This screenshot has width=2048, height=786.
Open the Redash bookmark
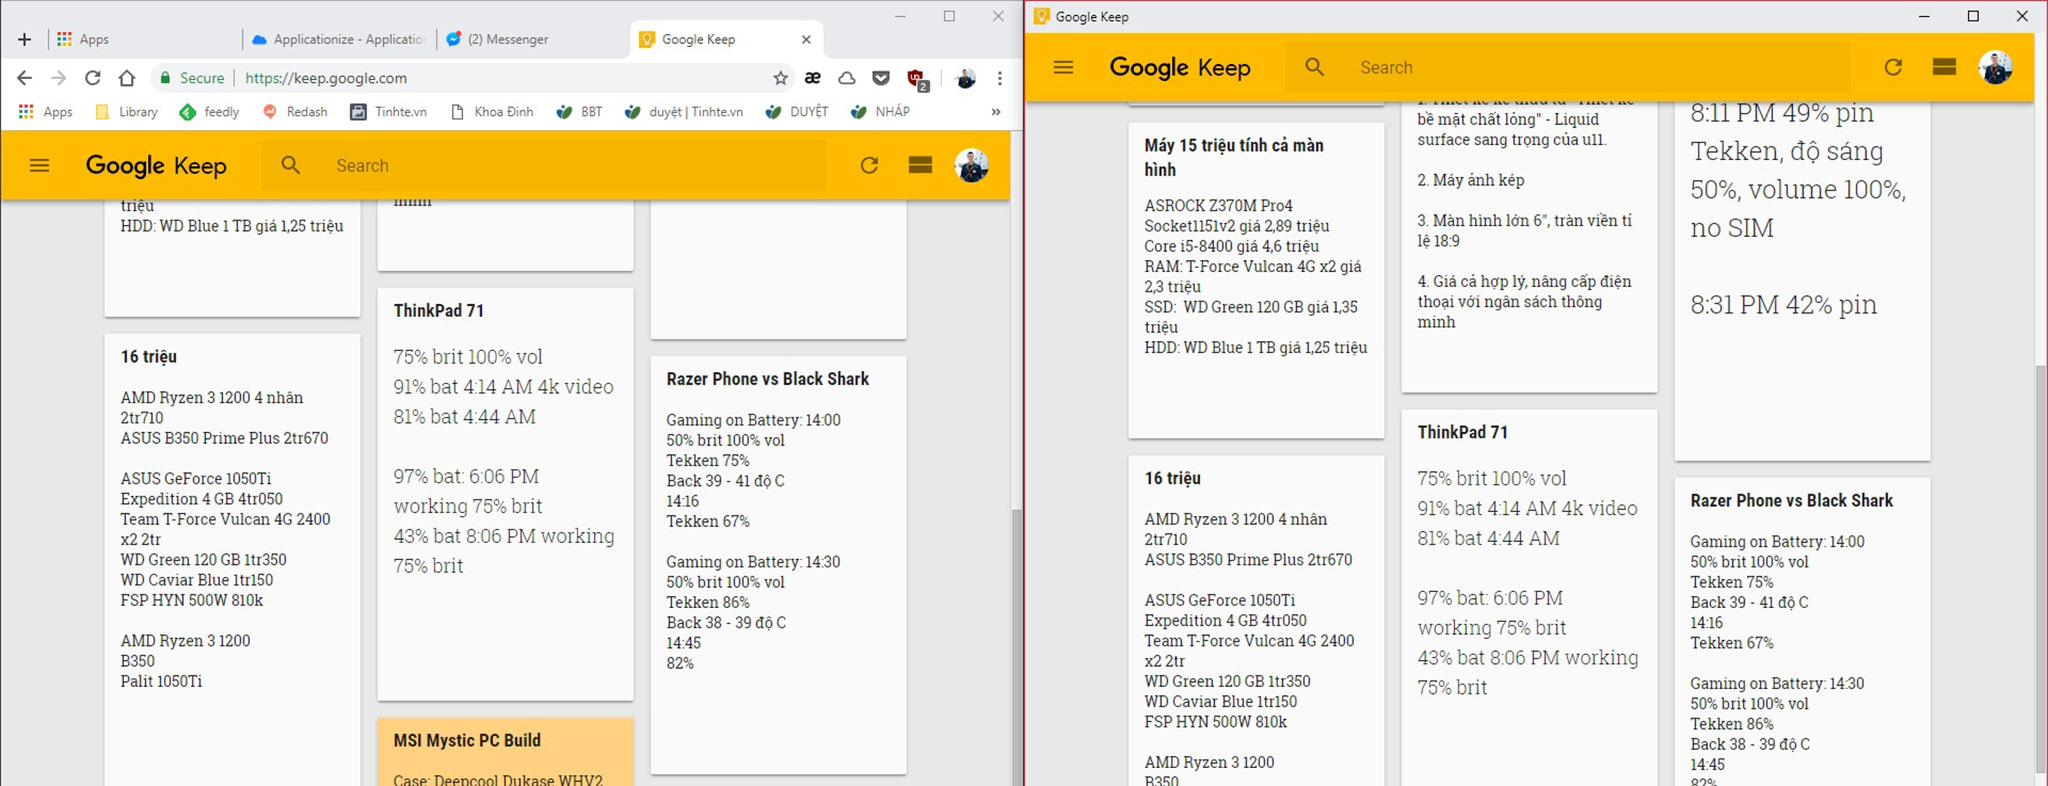295,112
